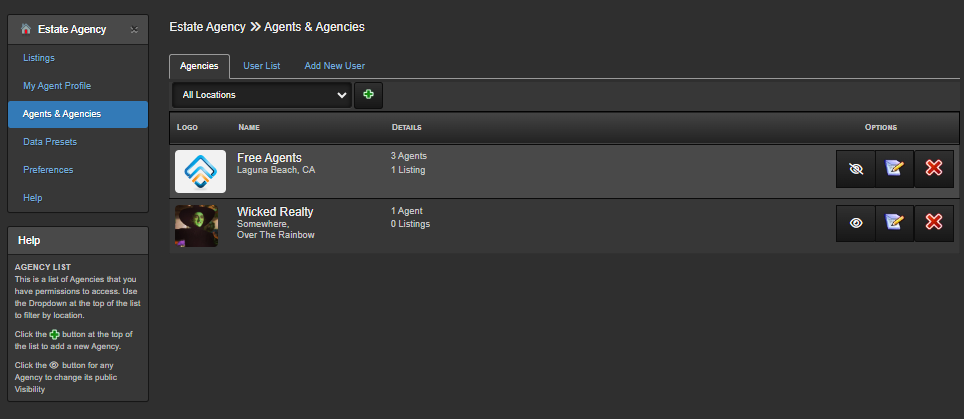Open the Help sidebar menu item
Screen dimensions: 964x419
[33, 198]
